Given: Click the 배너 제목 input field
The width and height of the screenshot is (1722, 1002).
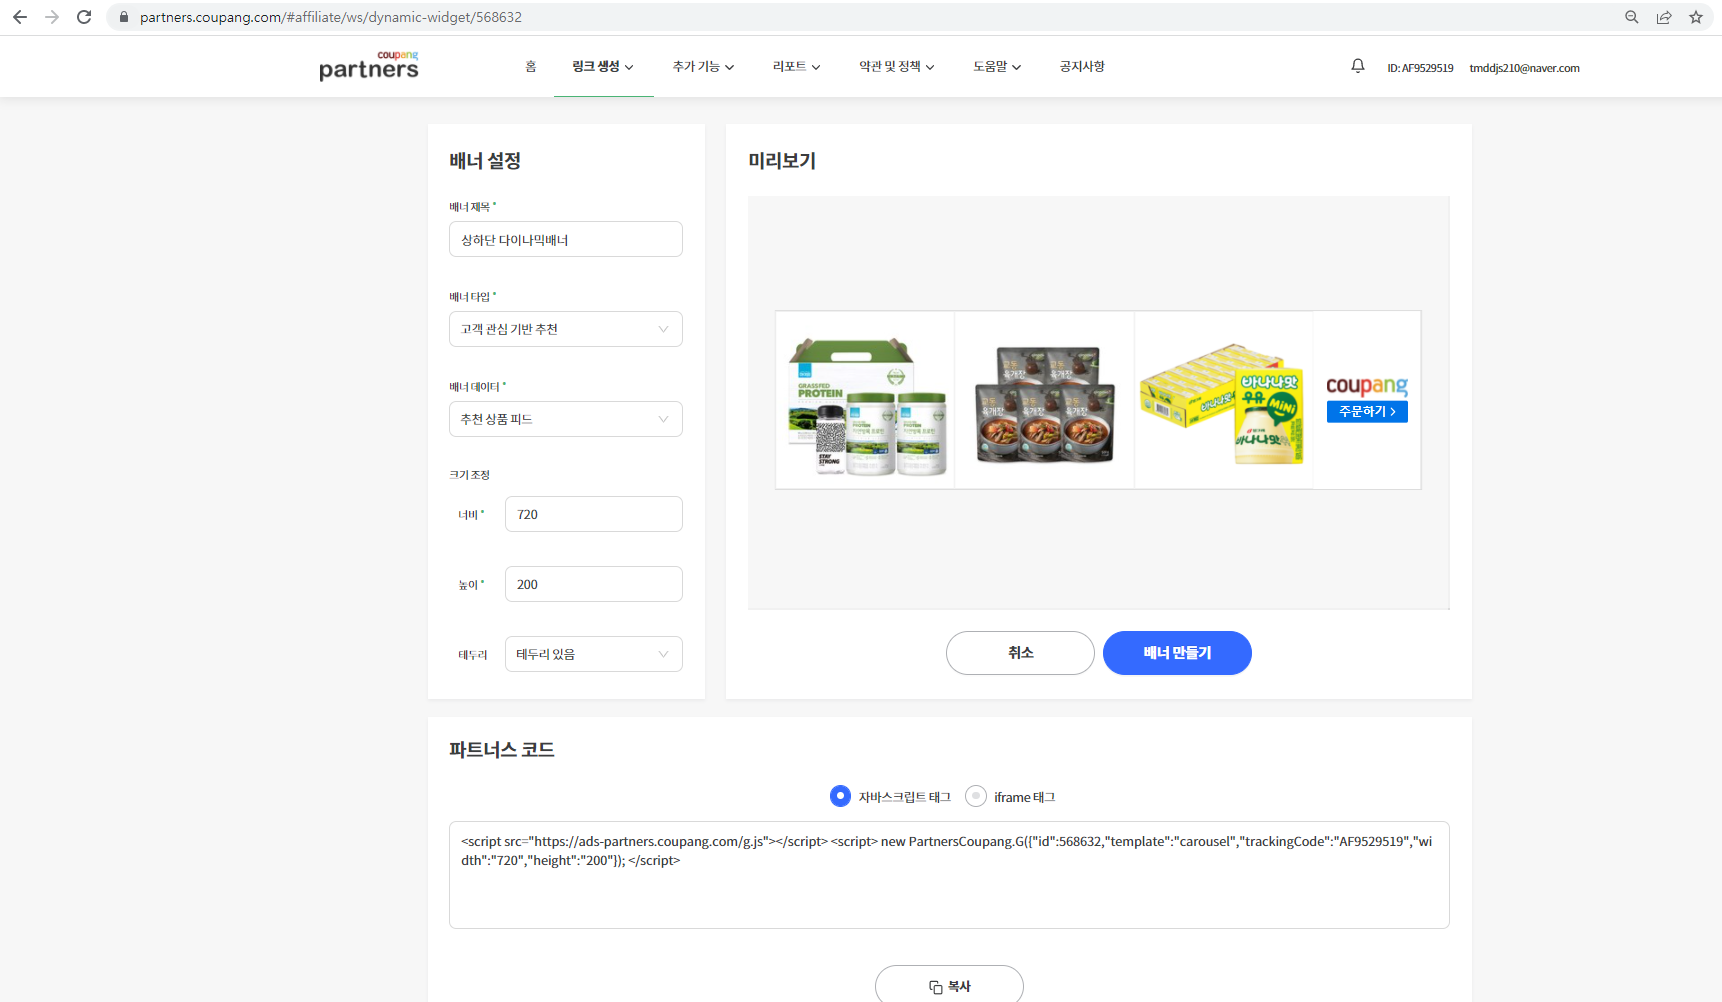Looking at the screenshot, I should (566, 239).
